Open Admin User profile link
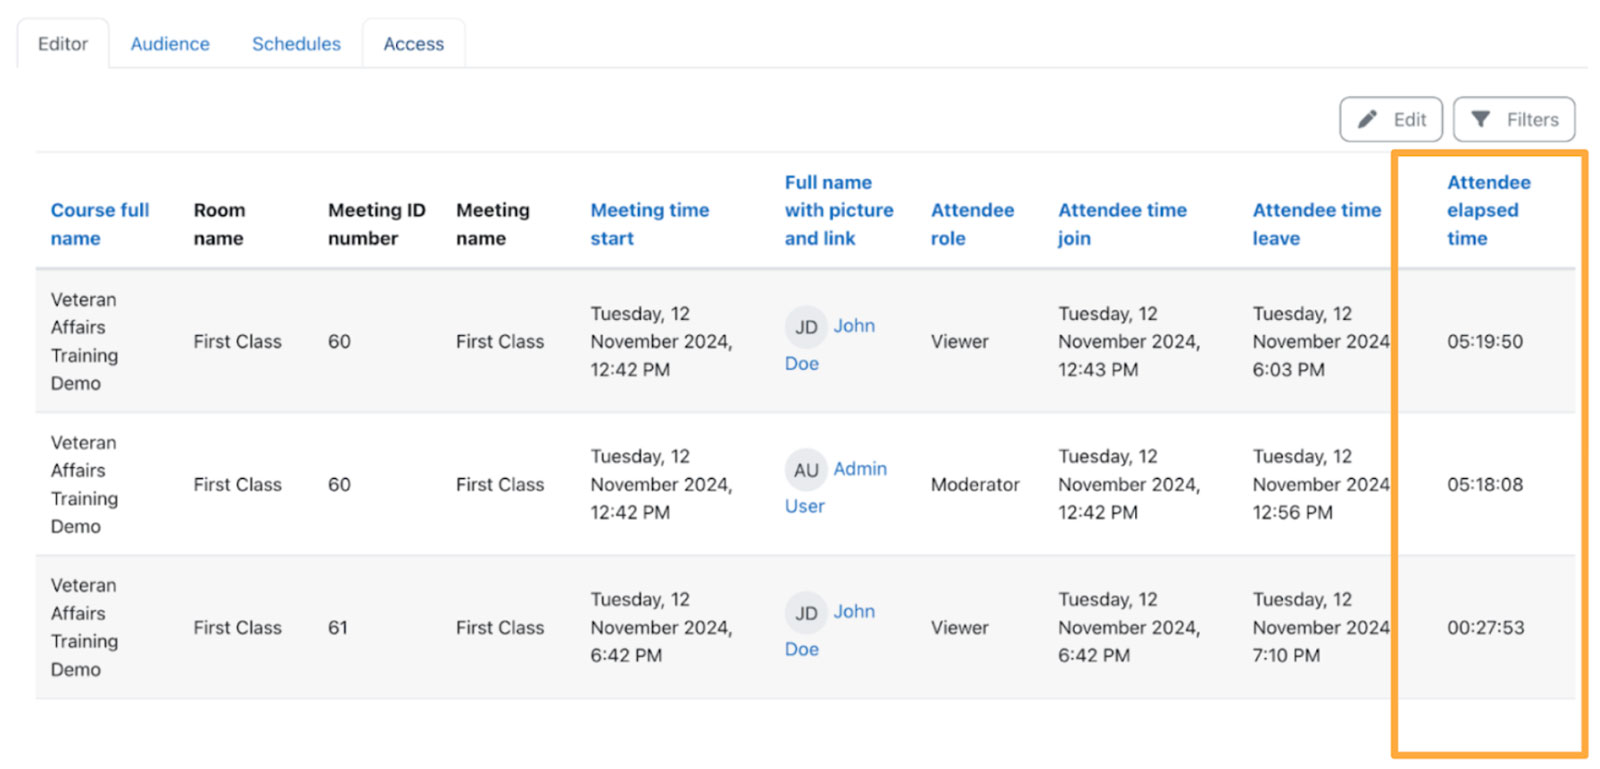1600x769 pixels. 859,469
